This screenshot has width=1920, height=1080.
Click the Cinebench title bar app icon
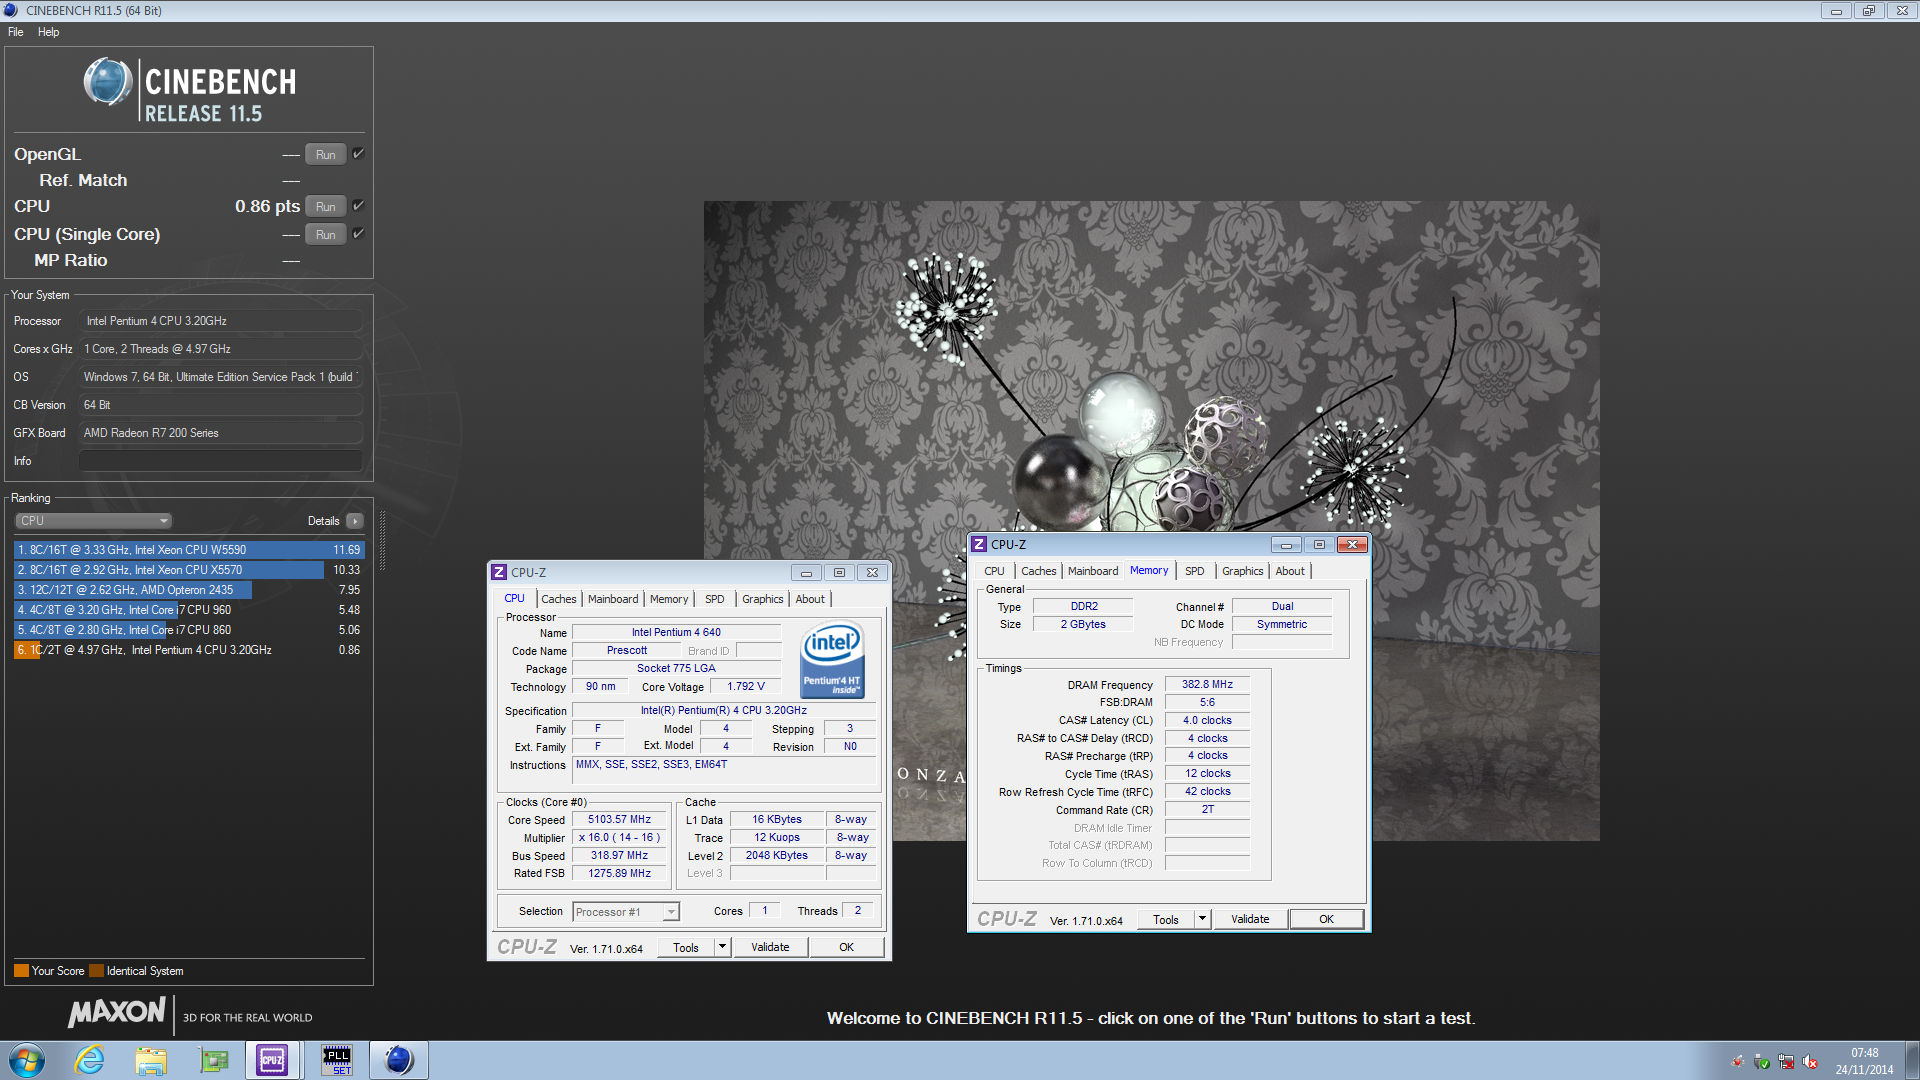click(11, 10)
